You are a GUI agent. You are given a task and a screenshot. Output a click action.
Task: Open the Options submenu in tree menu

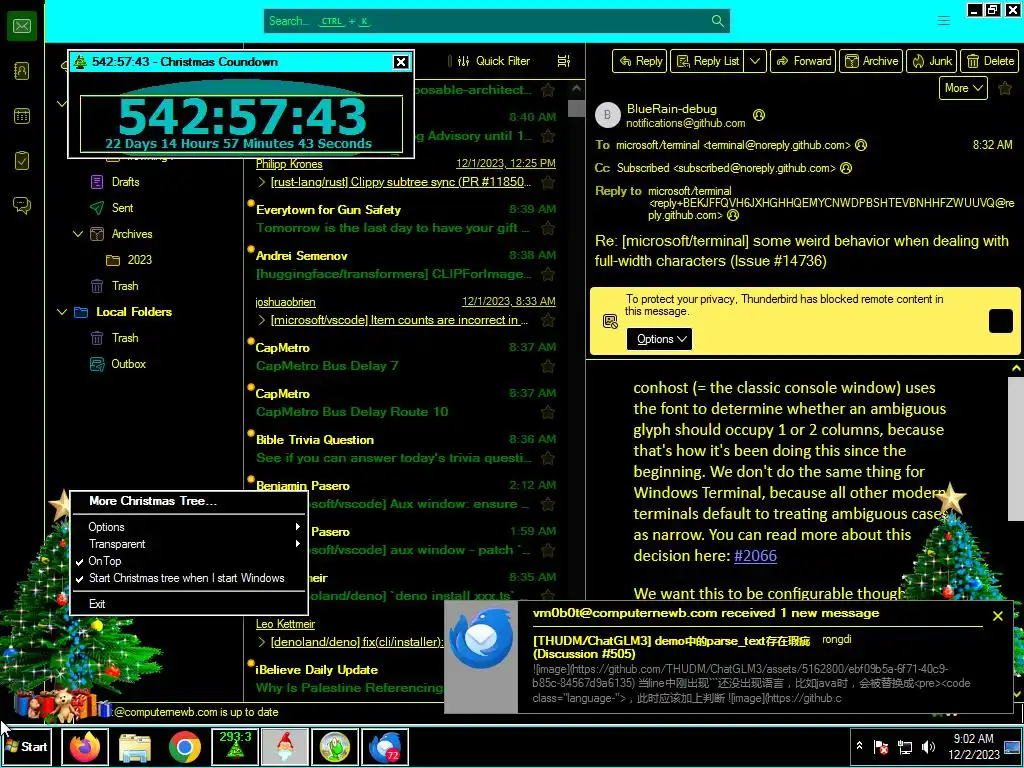(188, 527)
